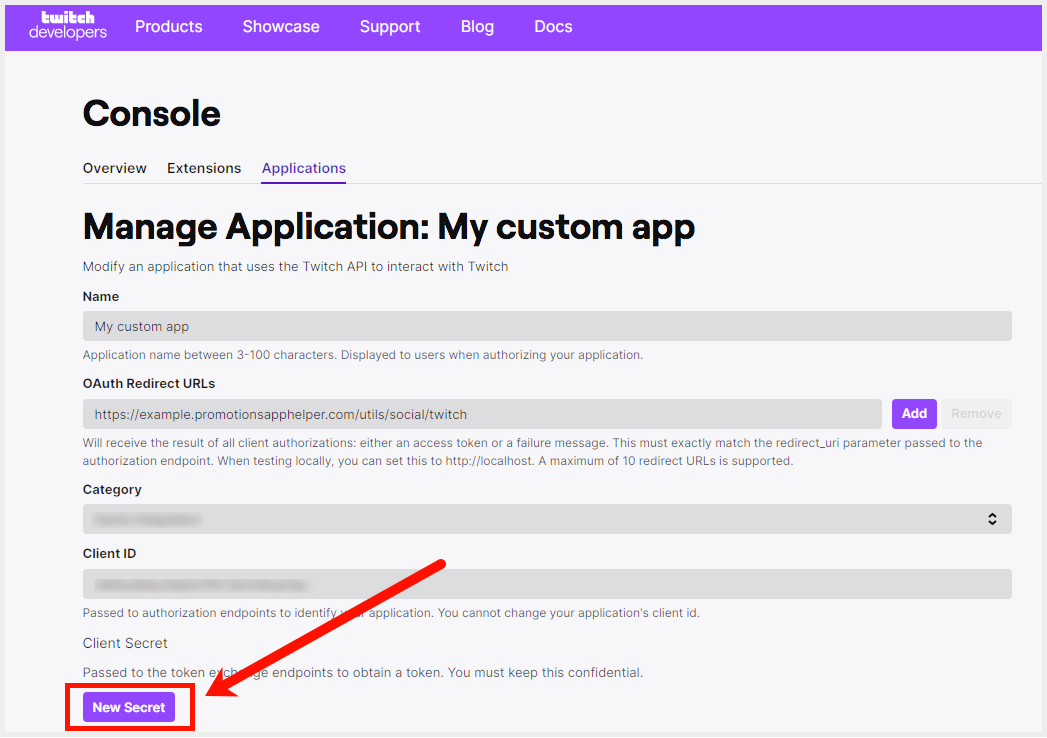Visit the Blog from the header
The image size is (1047, 738).
click(x=477, y=27)
